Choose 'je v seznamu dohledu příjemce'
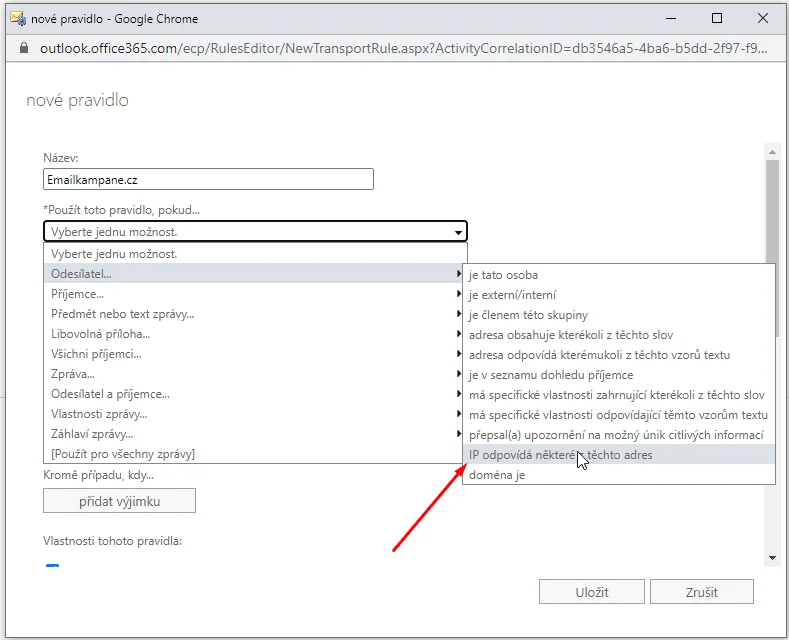The image size is (789, 641). [619, 375]
